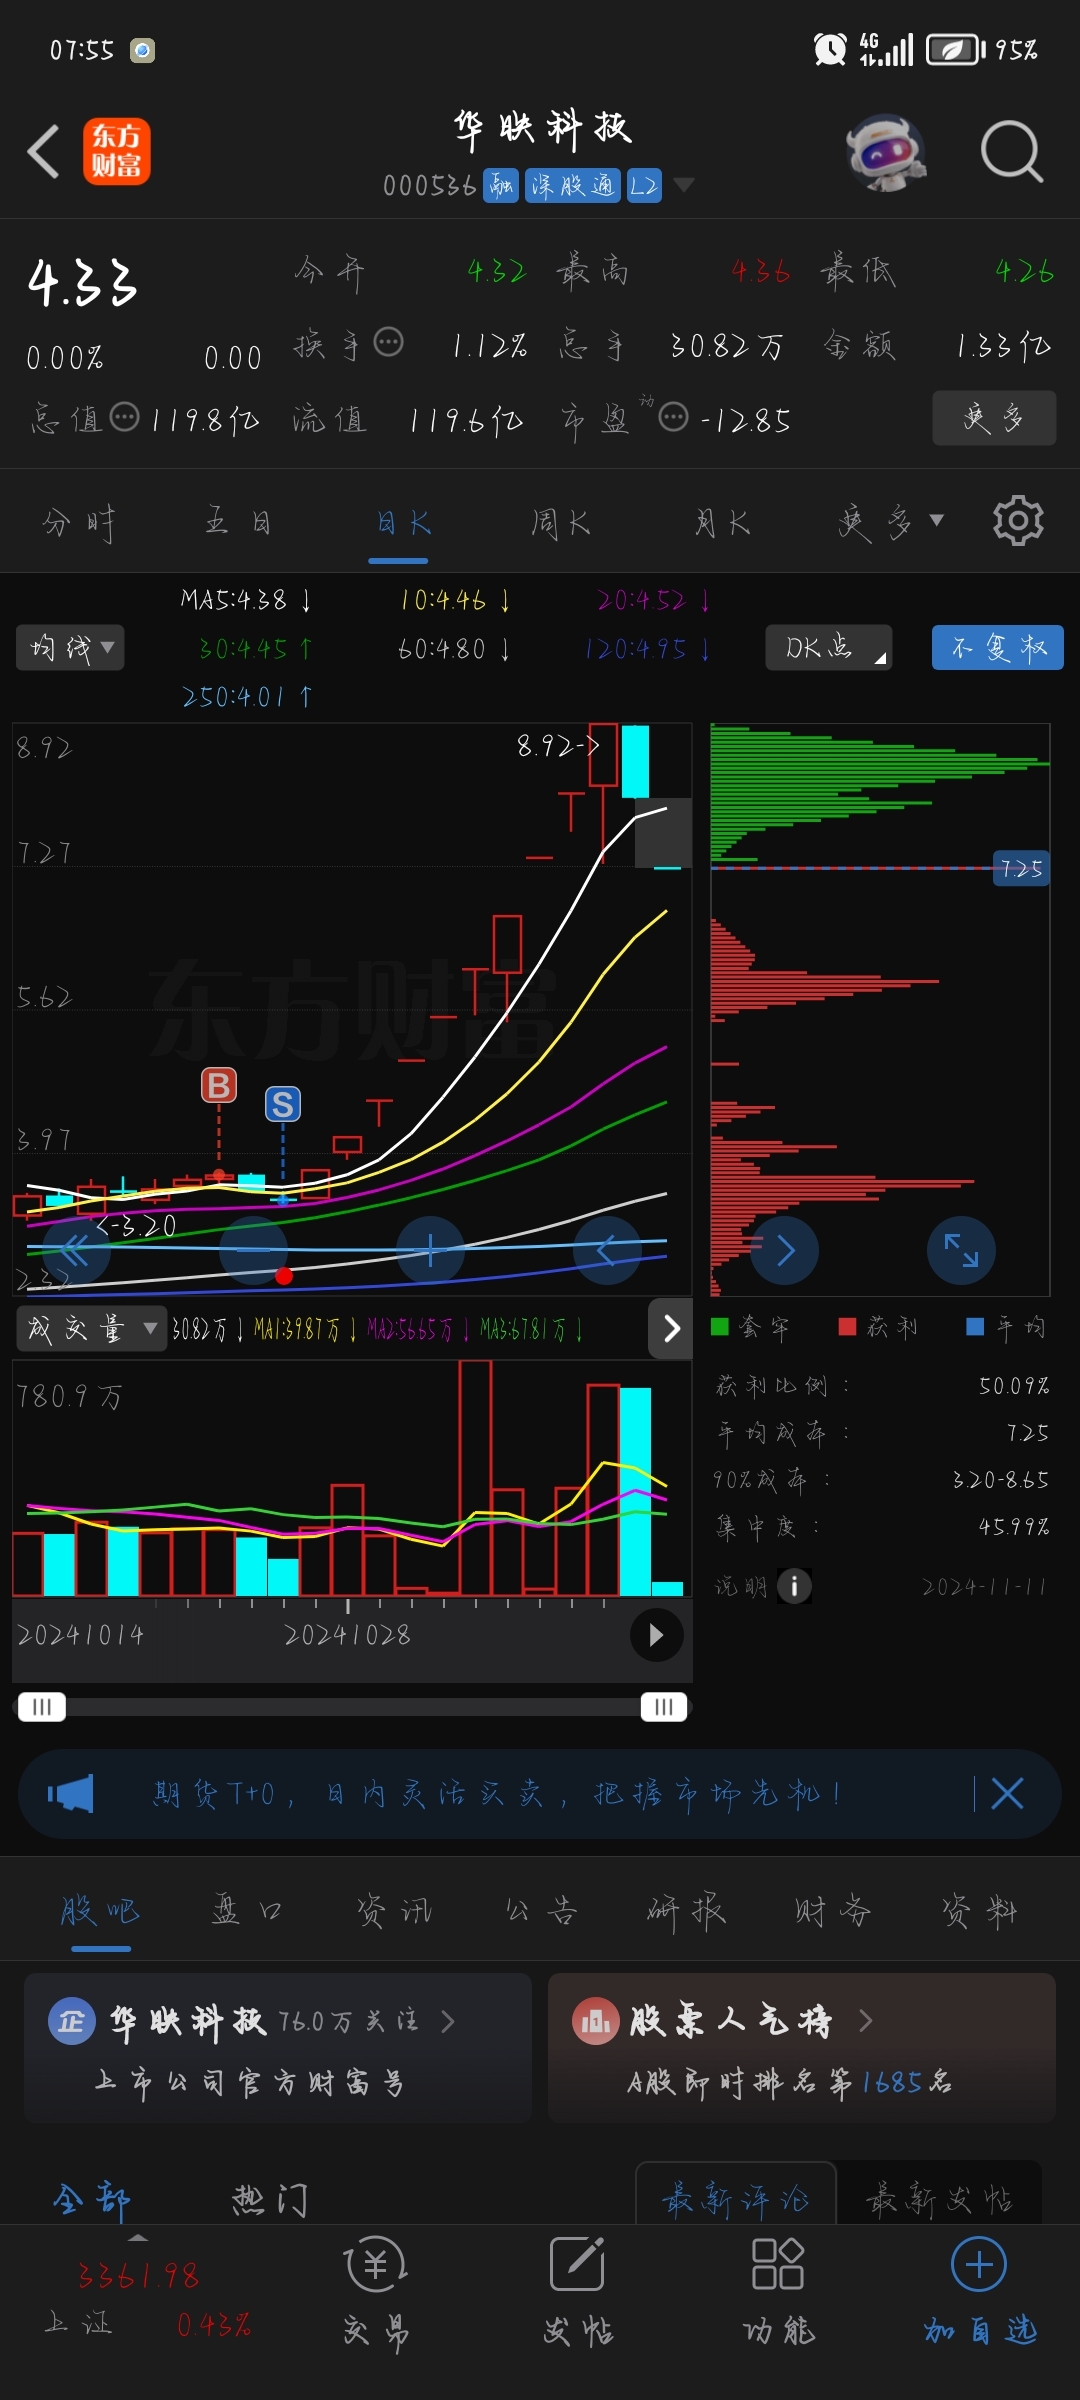Viewport: 1080px width, 2400px height.
Task: Zoom in chart with plus button
Action: [x=430, y=1250]
